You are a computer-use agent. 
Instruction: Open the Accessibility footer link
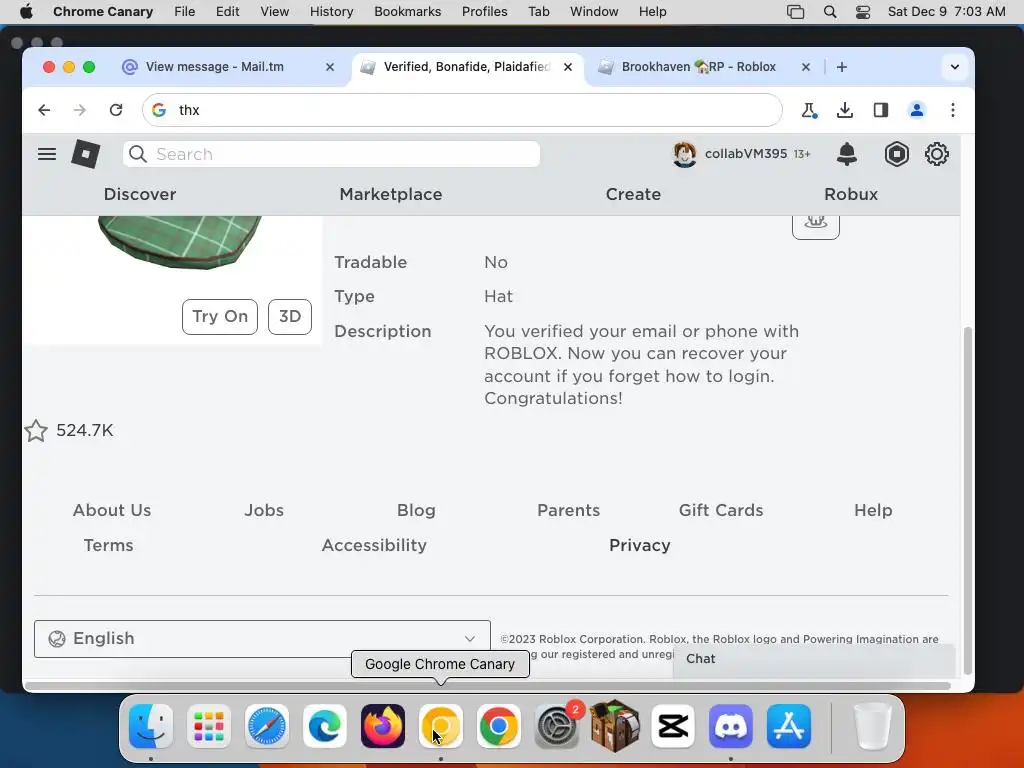(x=374, y=545)
